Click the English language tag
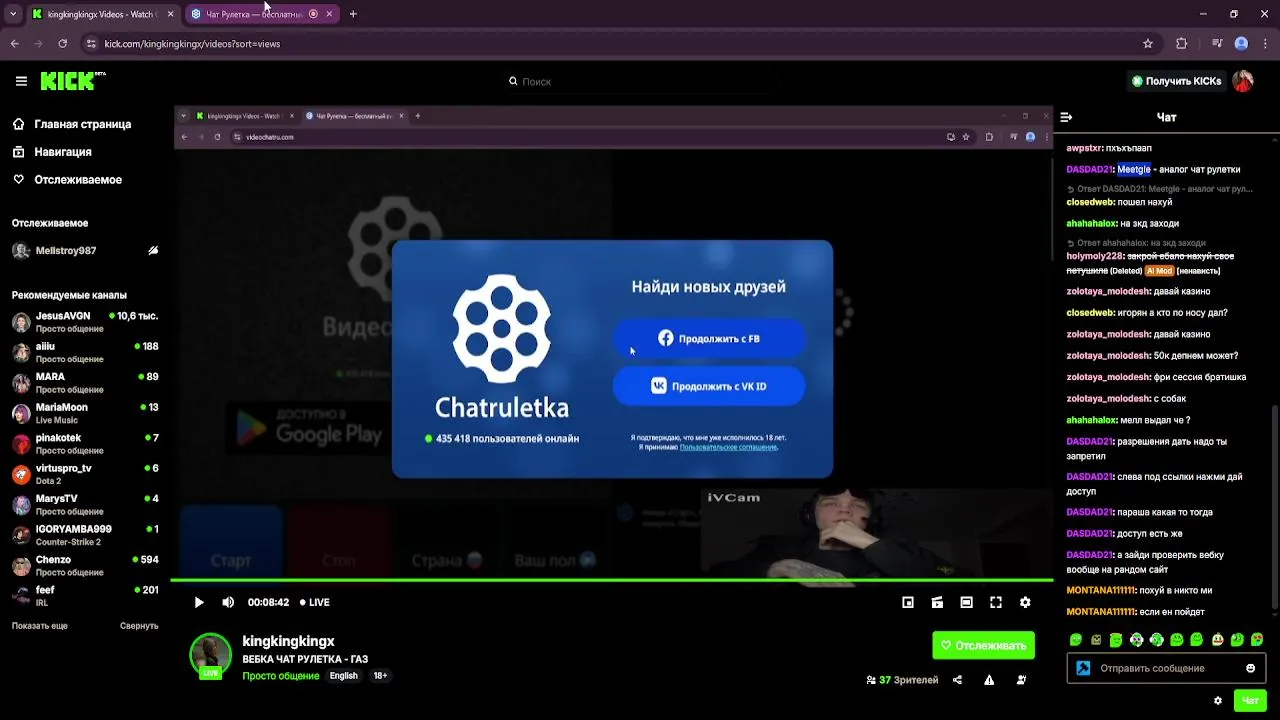This screenshot has height=720, width=1280. [343, 676]
